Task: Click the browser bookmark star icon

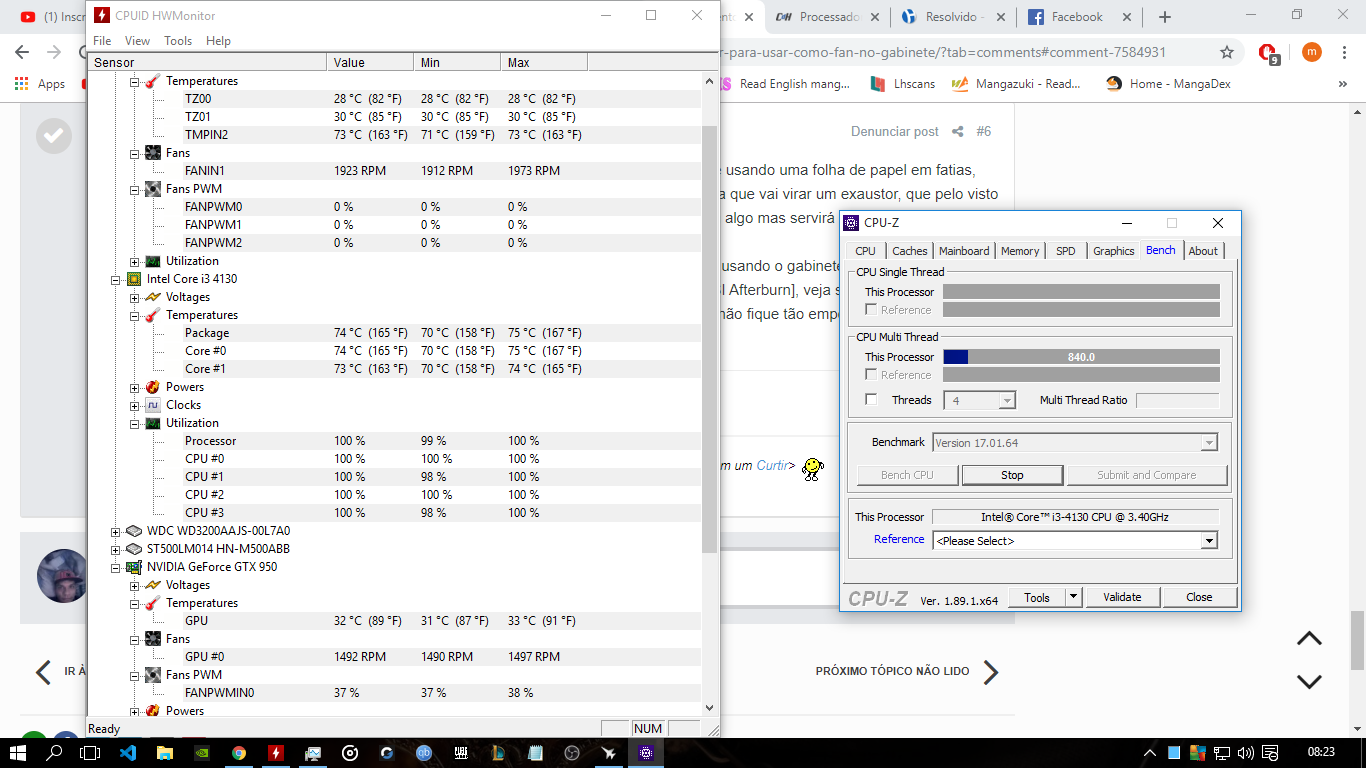Action: click(x=1227, y=52)
